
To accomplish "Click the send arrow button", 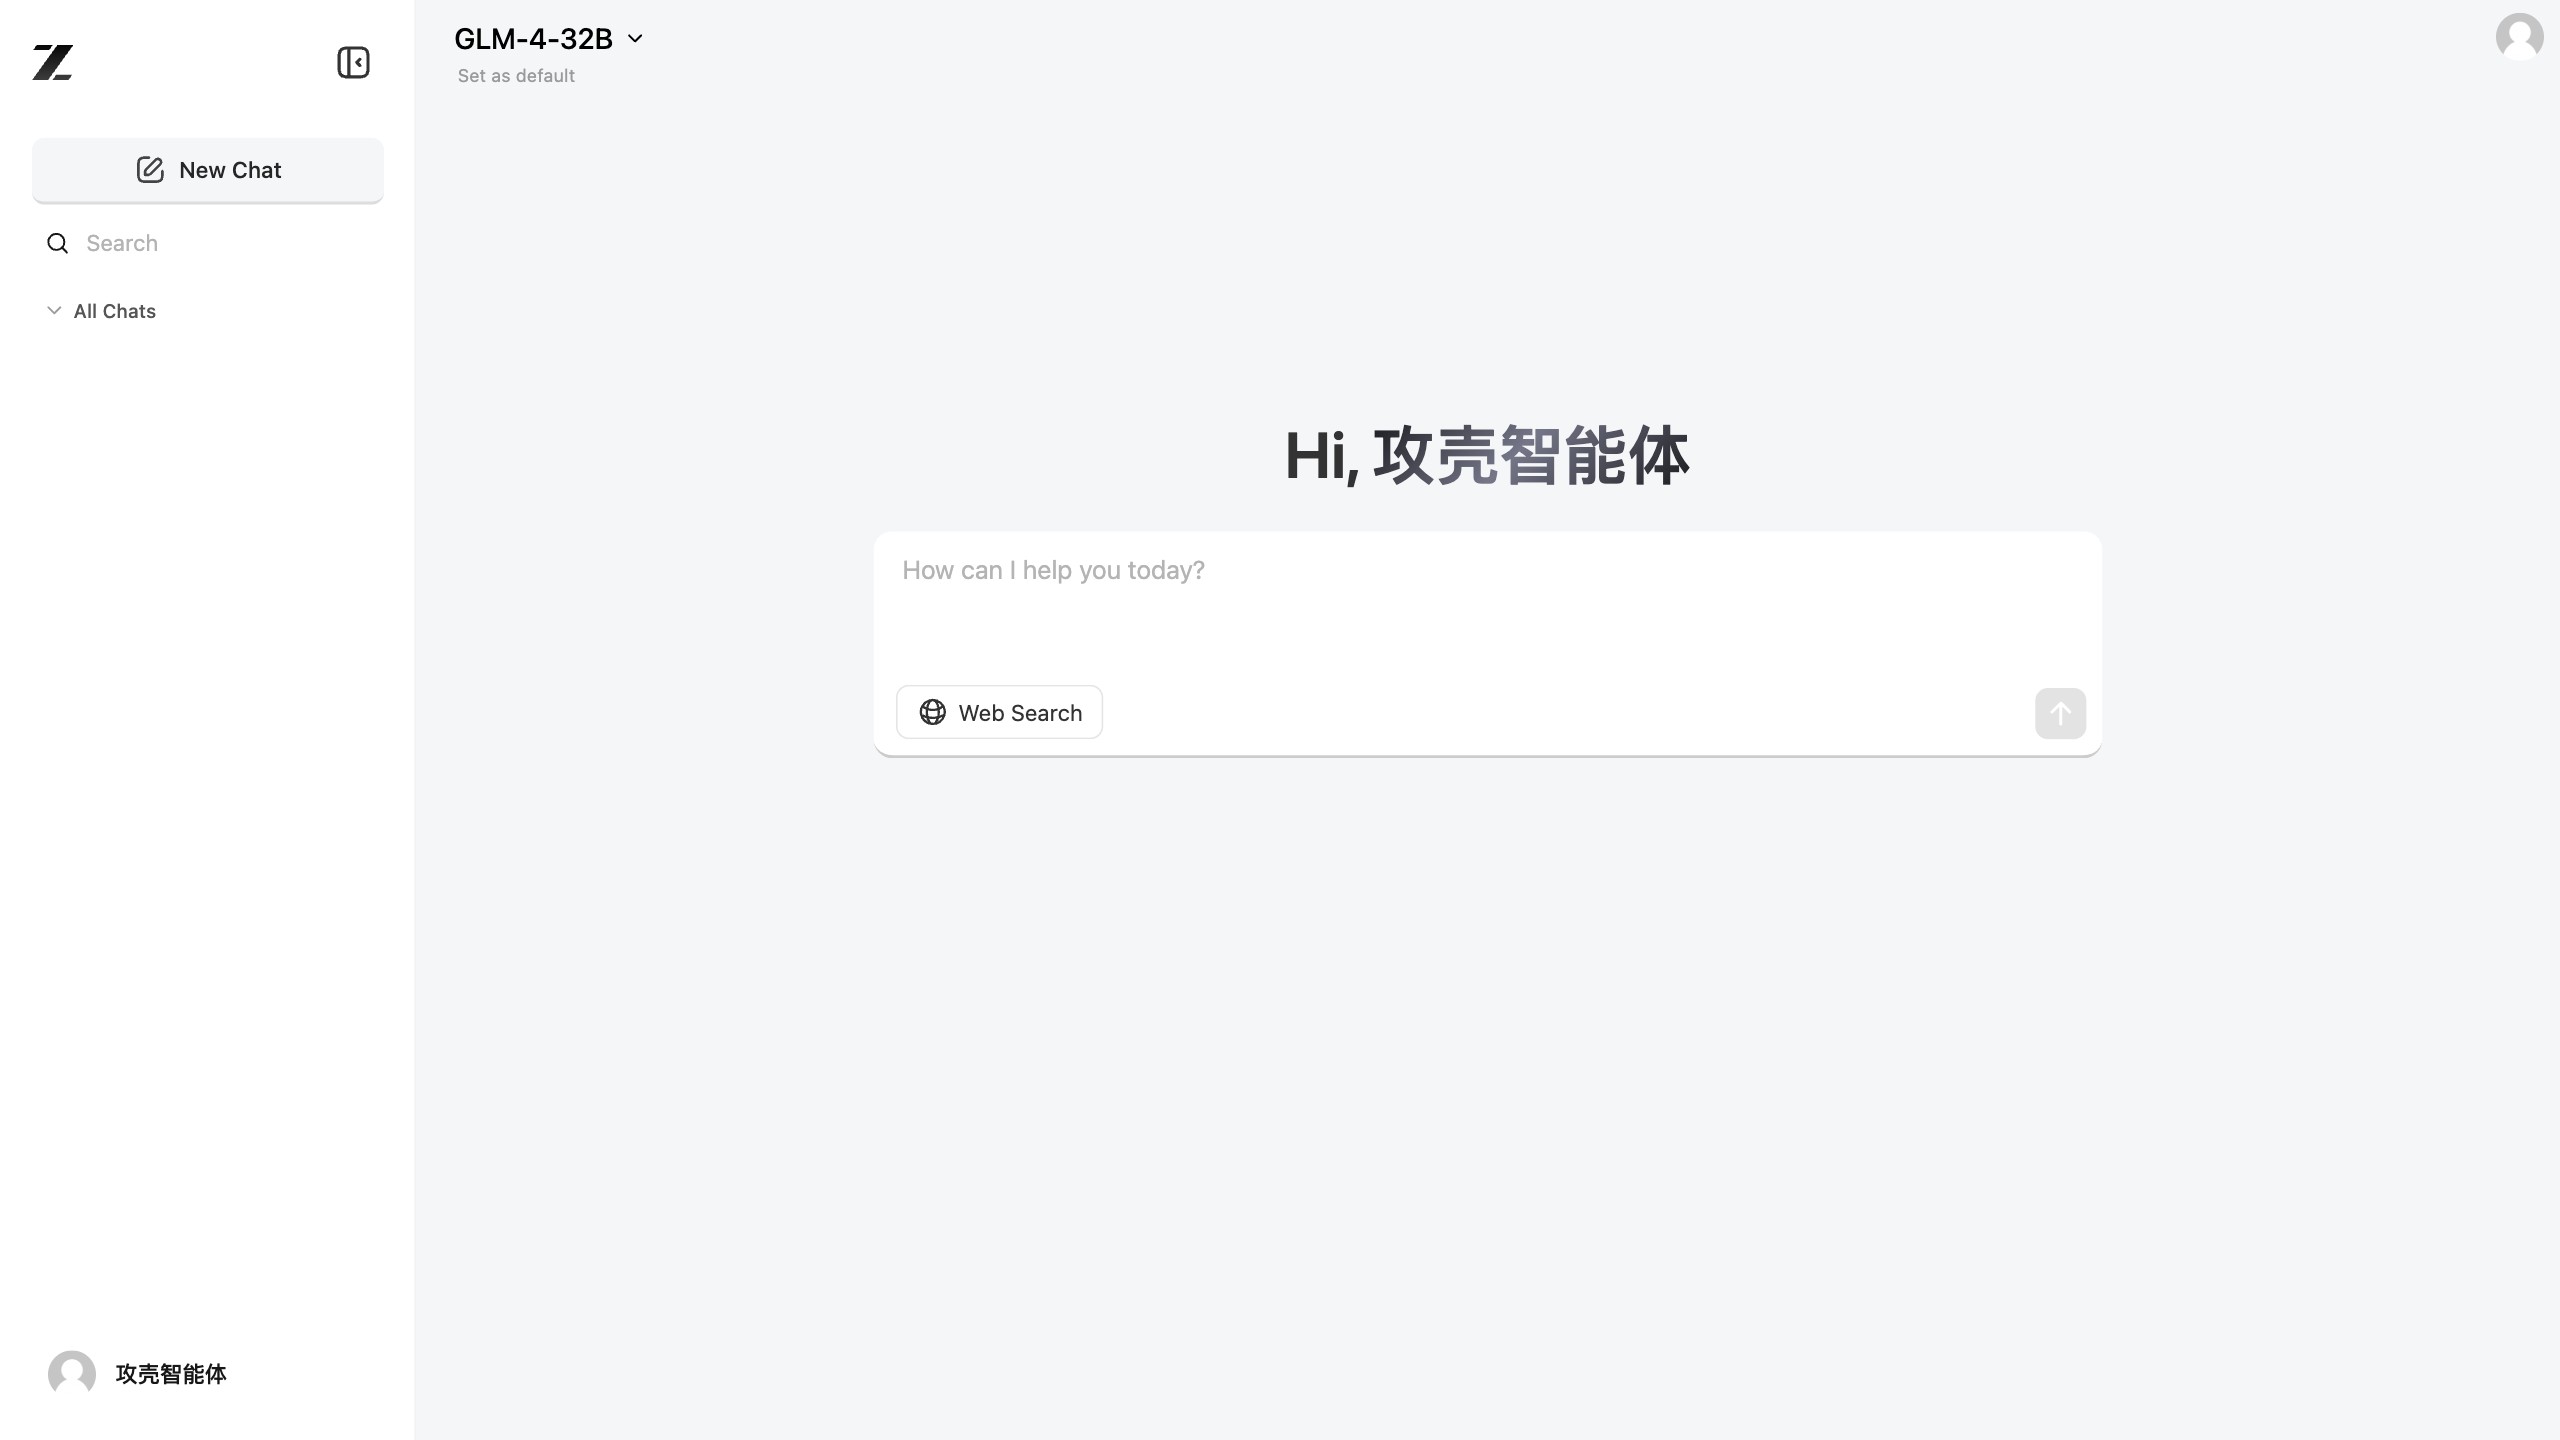I will 2059,713.
